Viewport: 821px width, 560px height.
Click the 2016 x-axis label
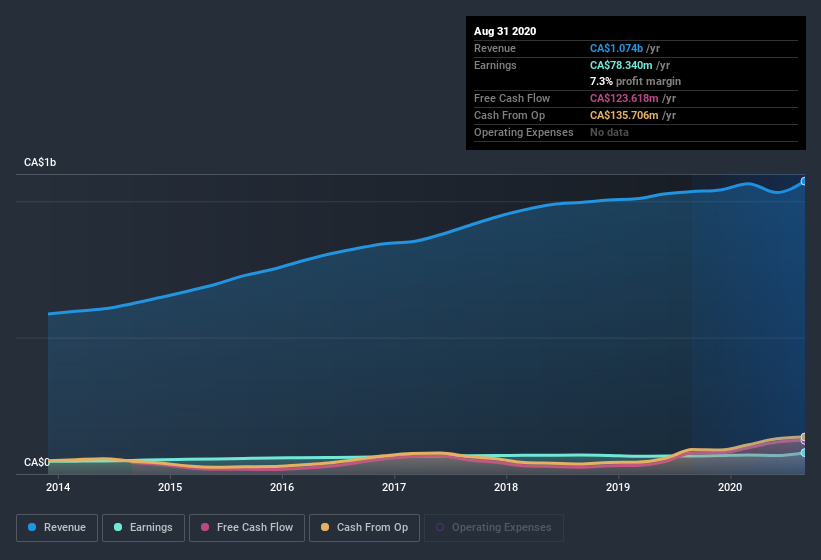point(282,487)
